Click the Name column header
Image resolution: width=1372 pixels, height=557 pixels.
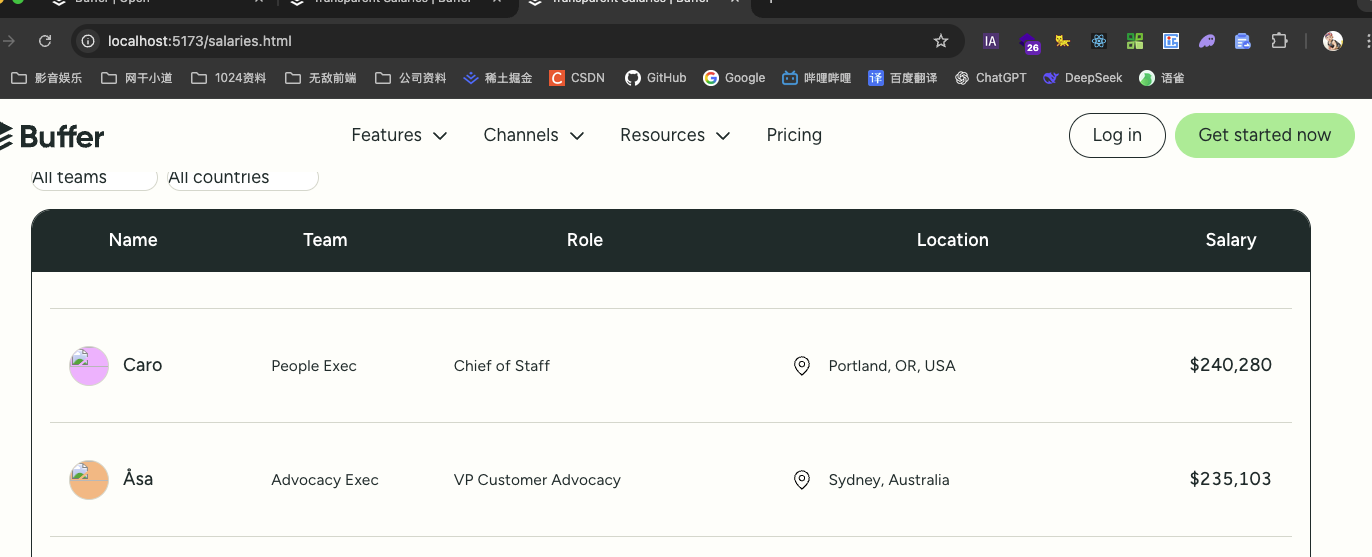point(133,240)
